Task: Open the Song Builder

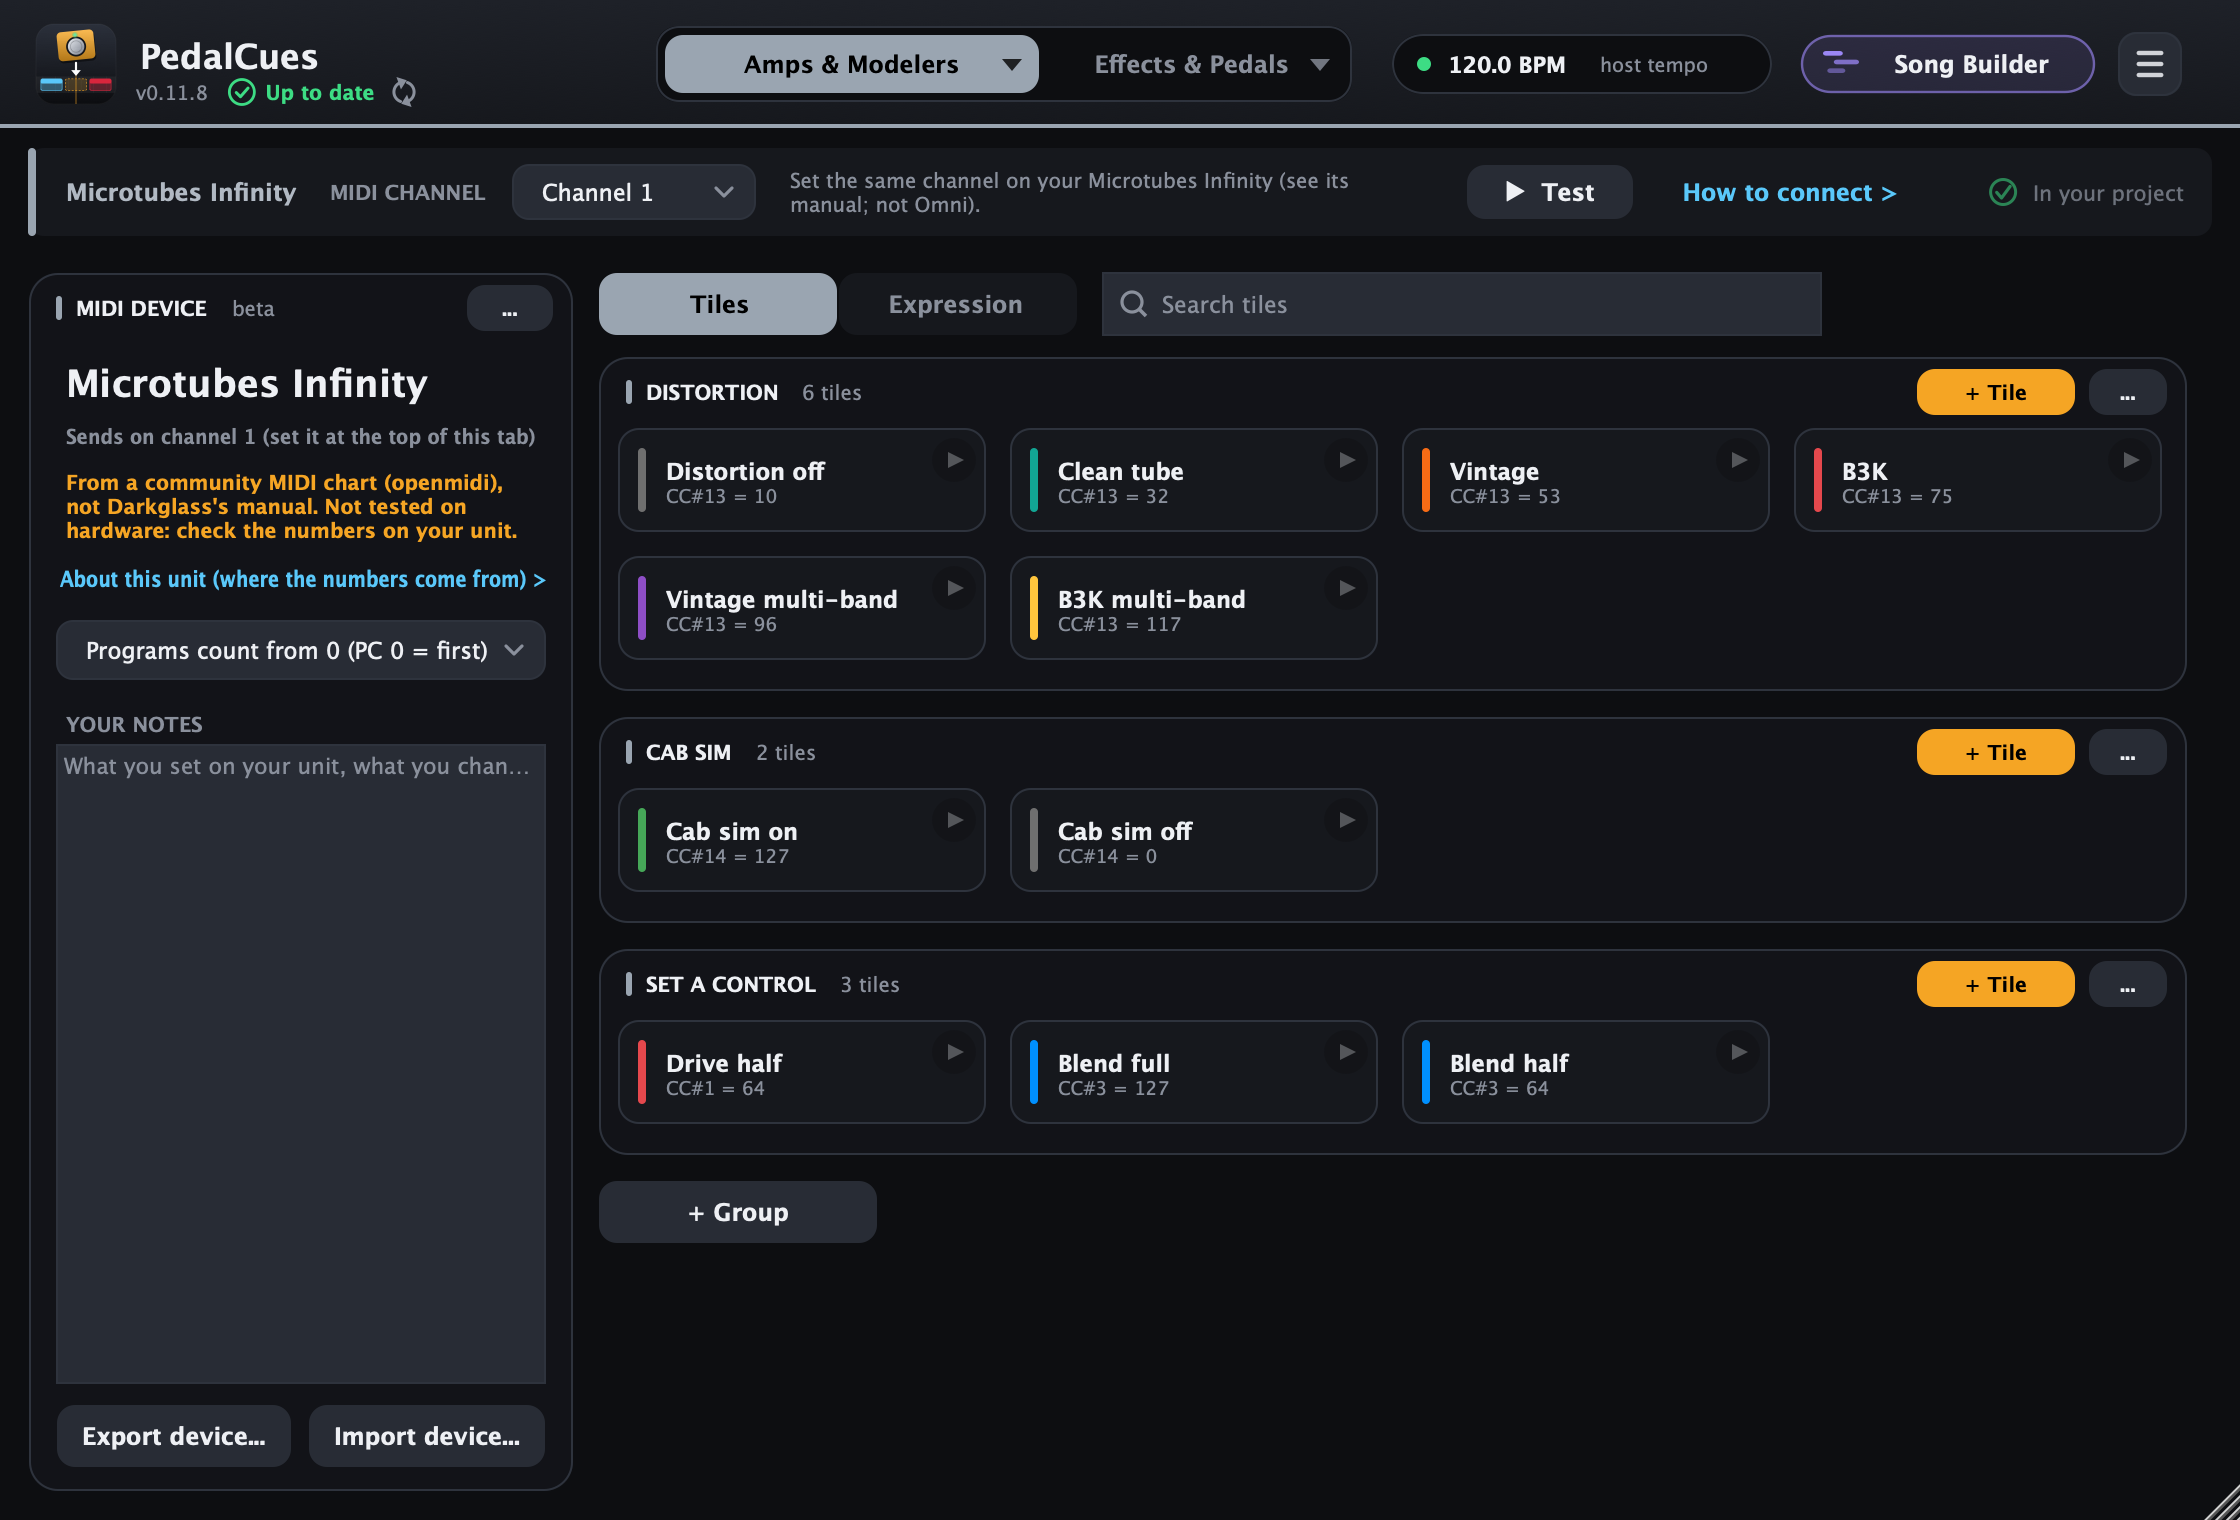Action: point(1947,64)
